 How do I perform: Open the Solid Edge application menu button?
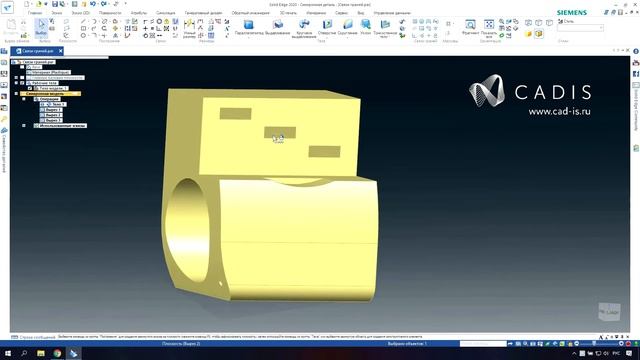[x=7, y=7]
